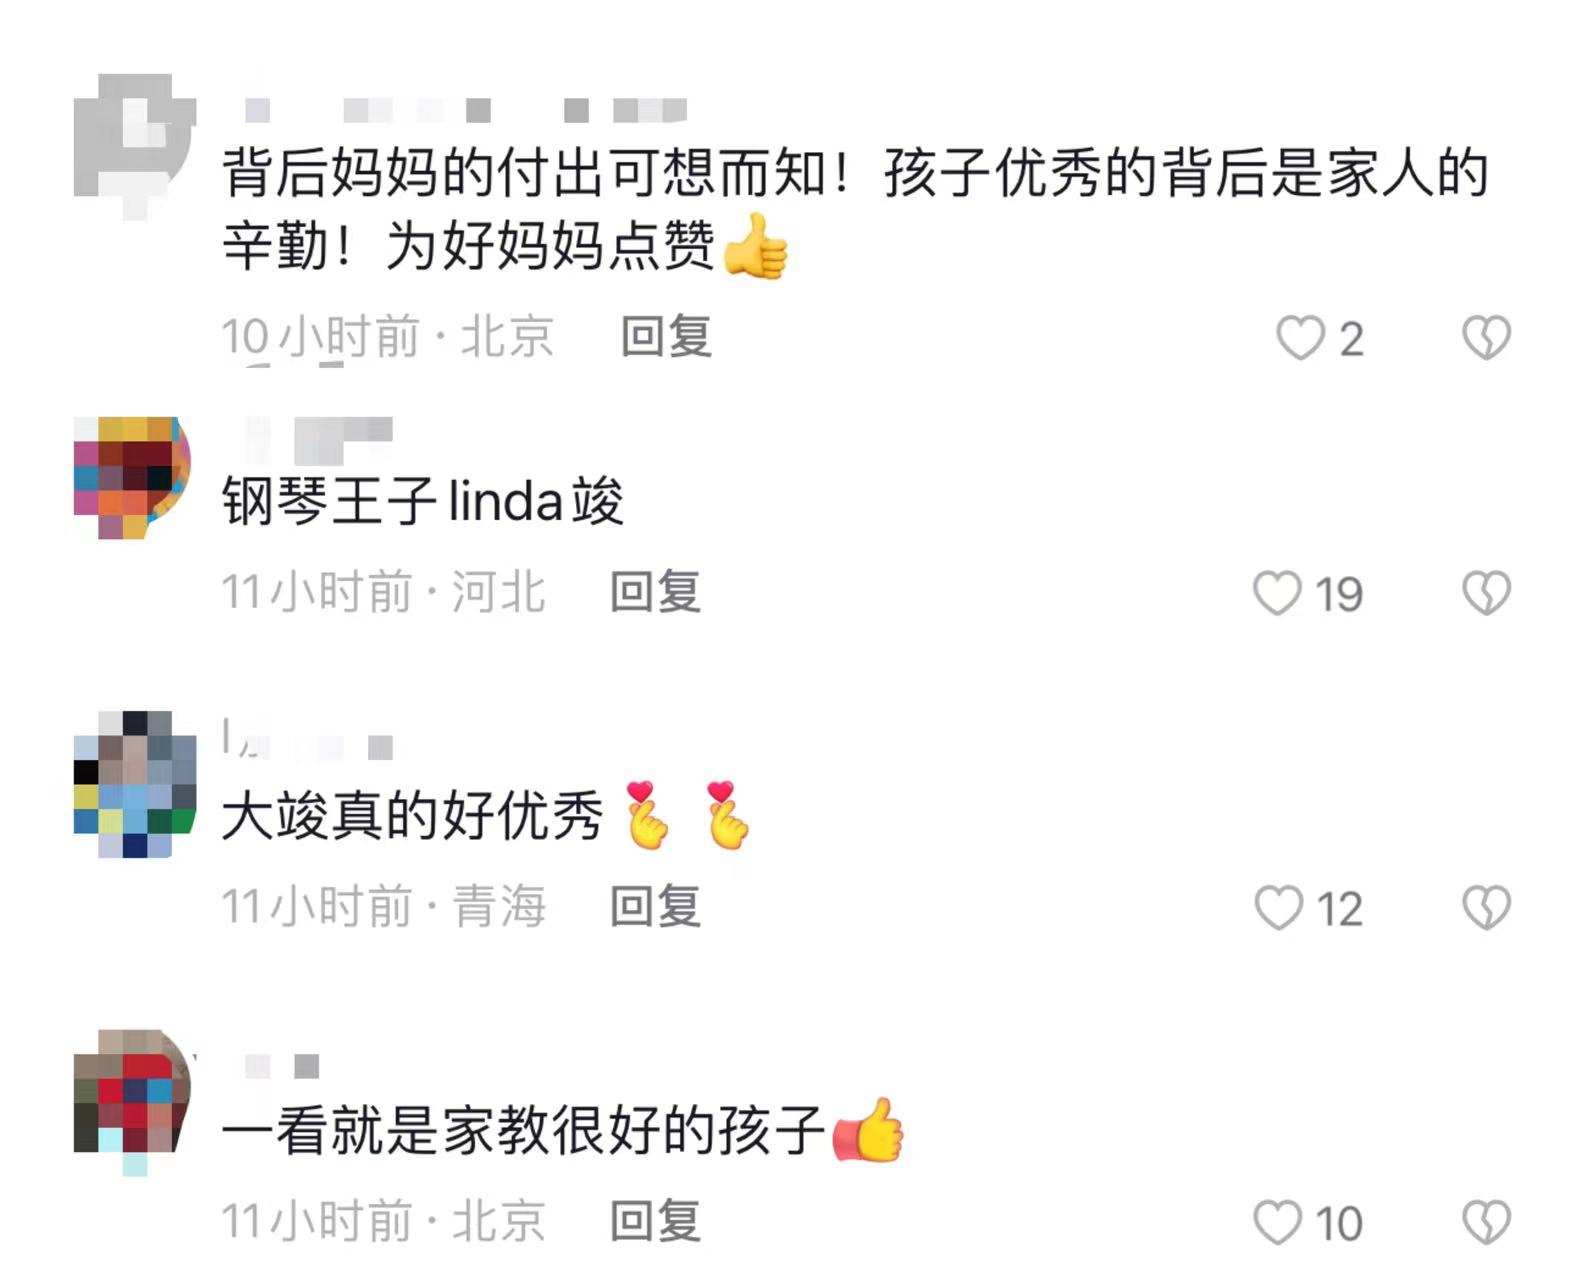Reply to the Qinghai comment
1575x1279 pixels.
(x=656, y=906)
